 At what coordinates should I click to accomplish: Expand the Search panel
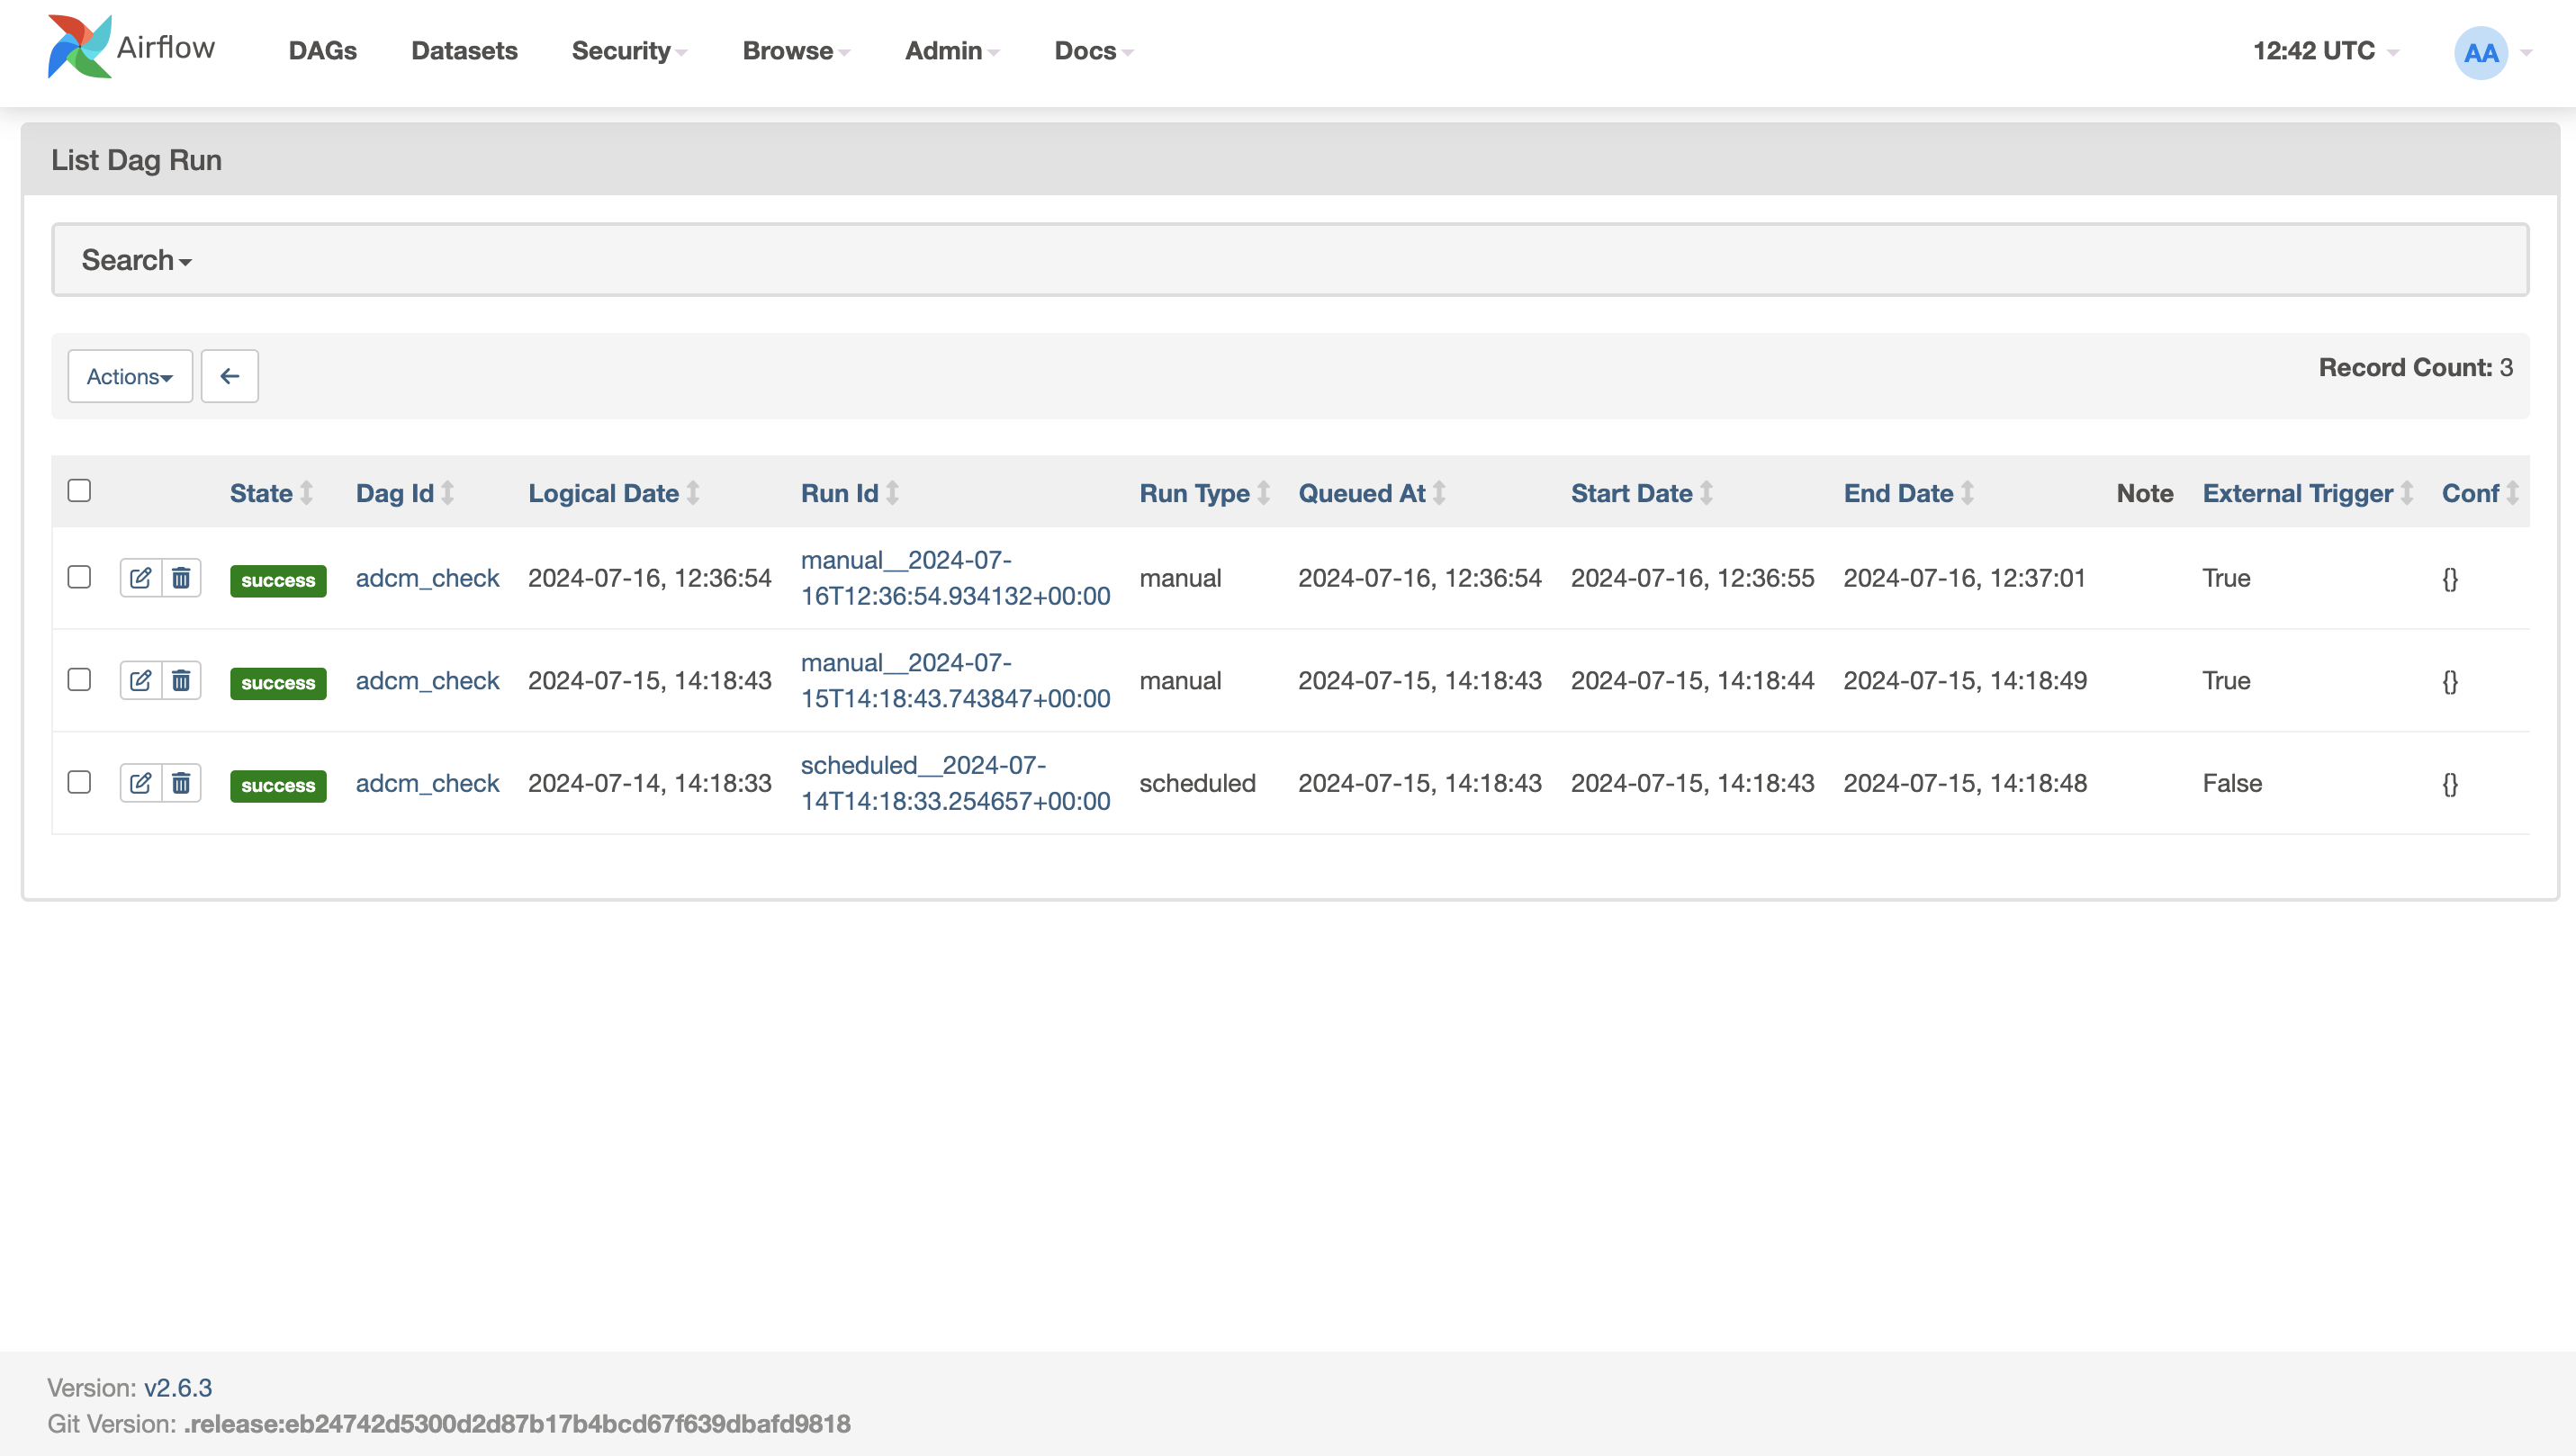click(x=136, y=259)
